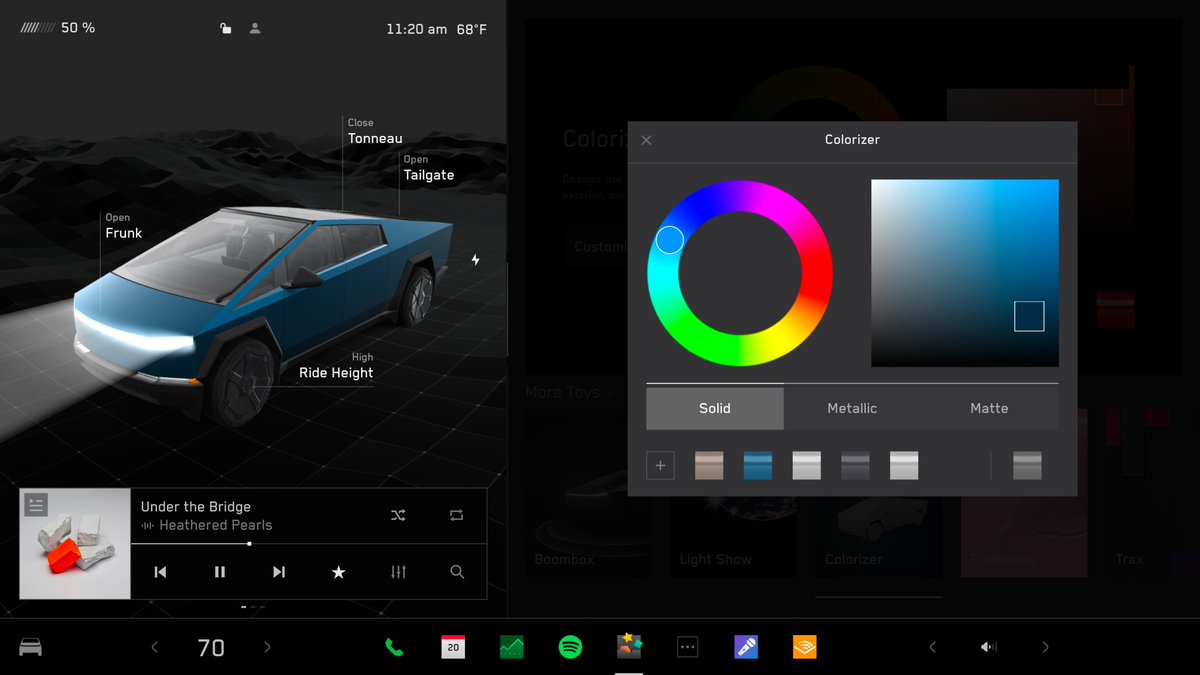Open the driver profile icon
Image resolution: width=1200 pixels, height=675 pixels.
pyautogui.click(x=255, y=29)
